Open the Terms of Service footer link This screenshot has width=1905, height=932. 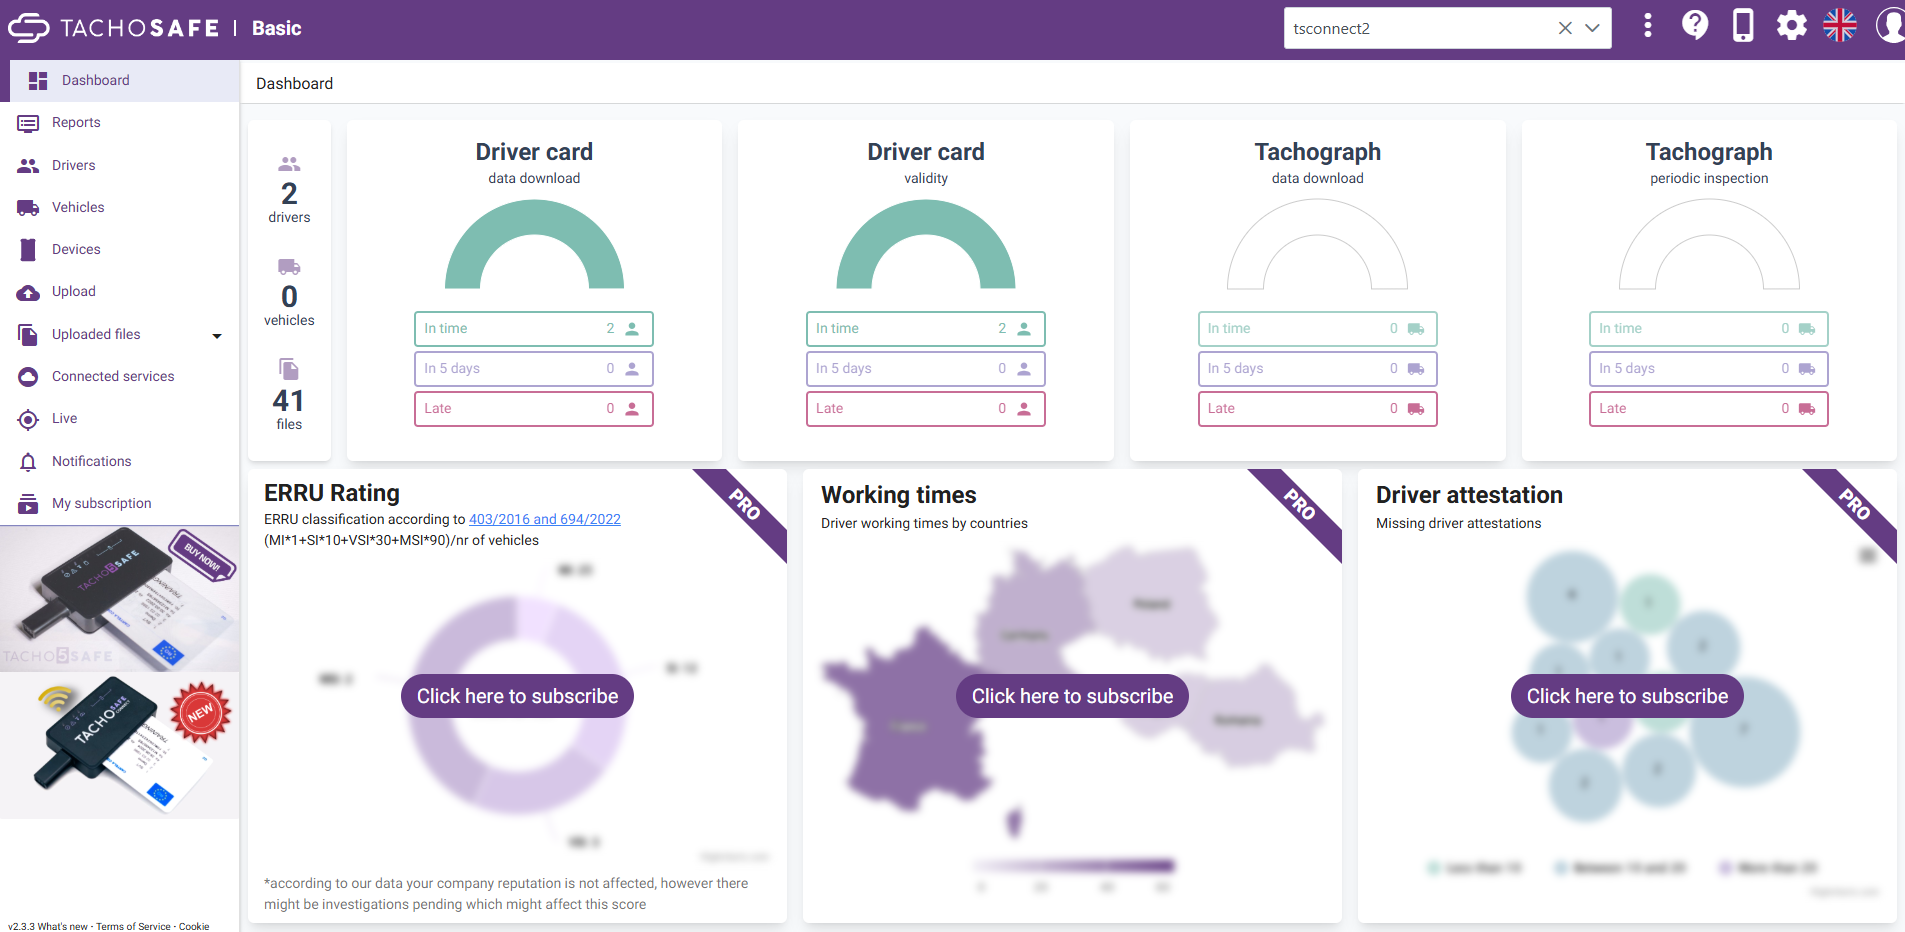[133, 927]
